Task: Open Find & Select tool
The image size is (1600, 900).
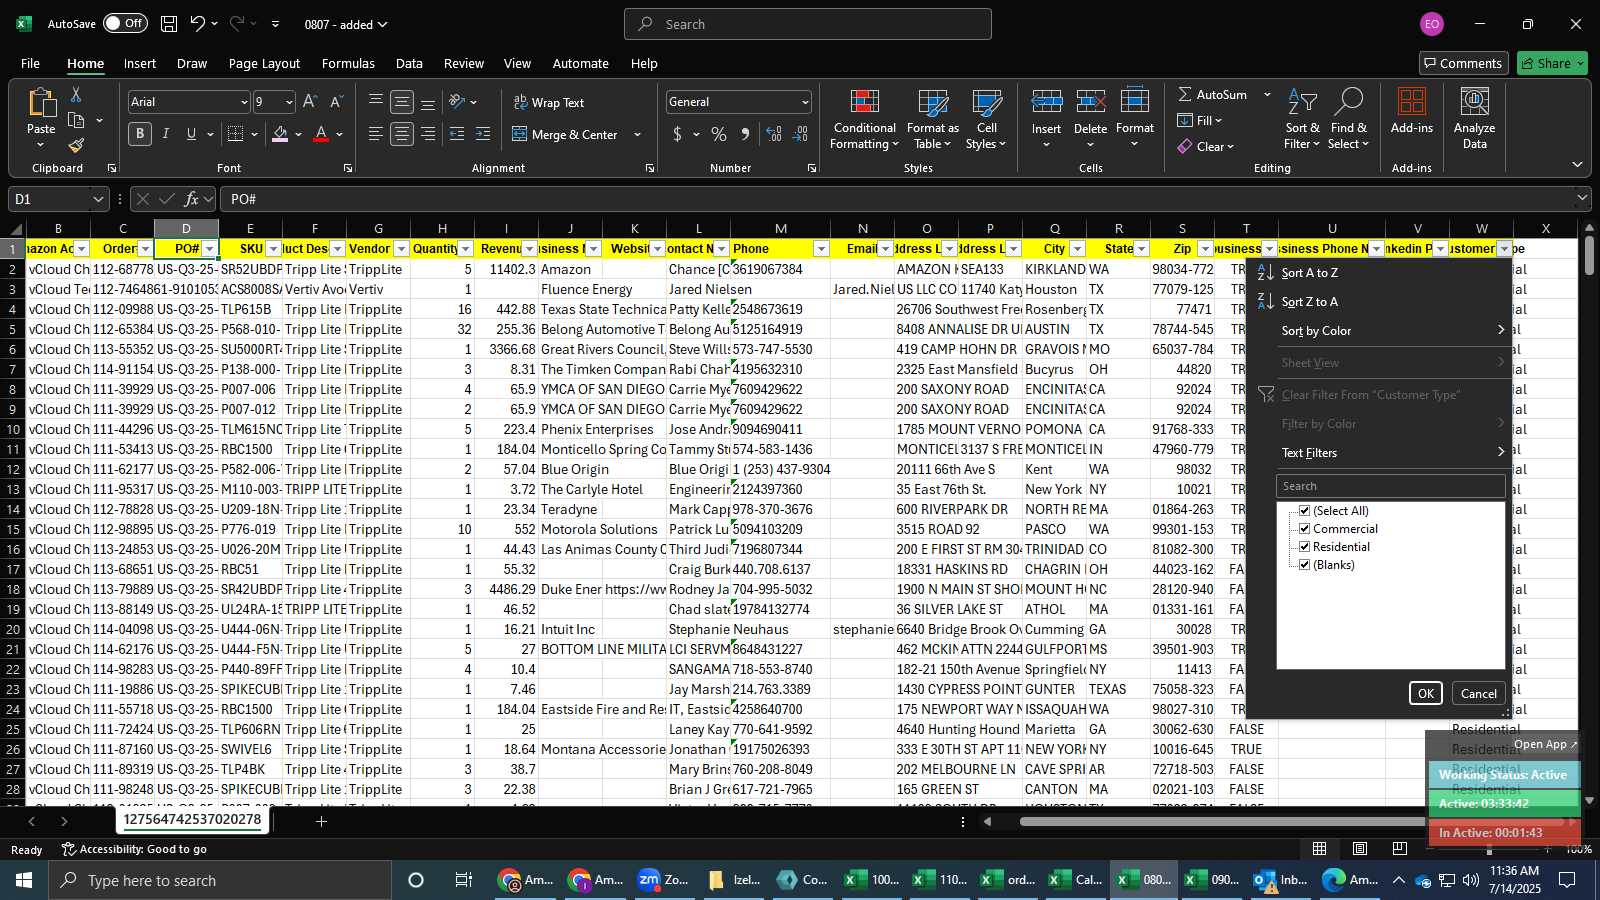Action: pyautogui.click(x=1349, y=120)
